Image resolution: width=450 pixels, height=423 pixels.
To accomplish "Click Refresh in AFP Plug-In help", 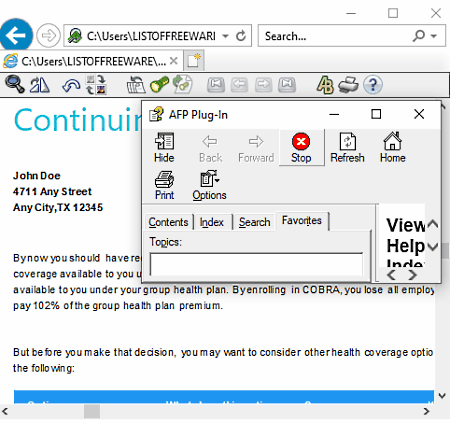I will [347, 148].
